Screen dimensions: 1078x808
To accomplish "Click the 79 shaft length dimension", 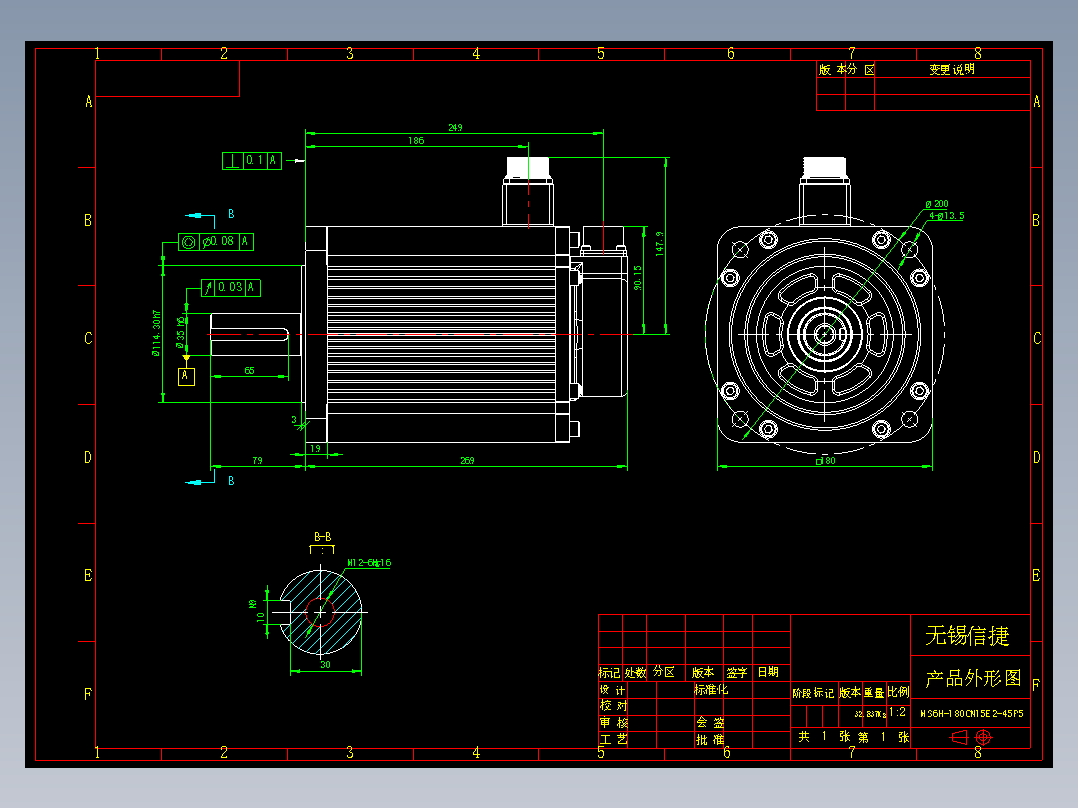I will point(257,460).
